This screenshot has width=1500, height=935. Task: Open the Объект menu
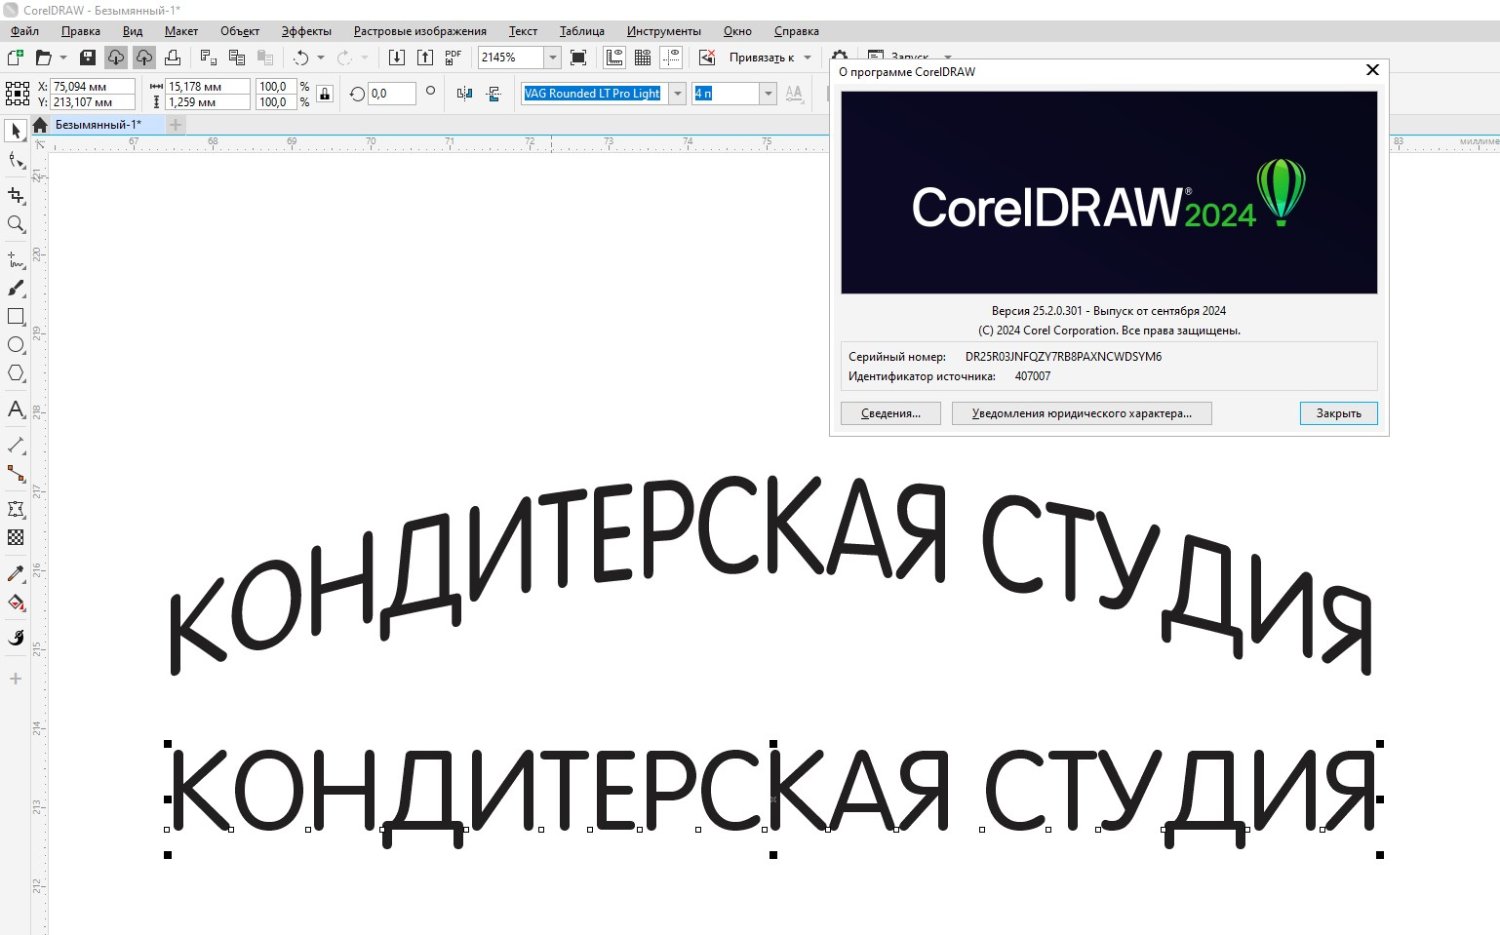pos(240,31)
